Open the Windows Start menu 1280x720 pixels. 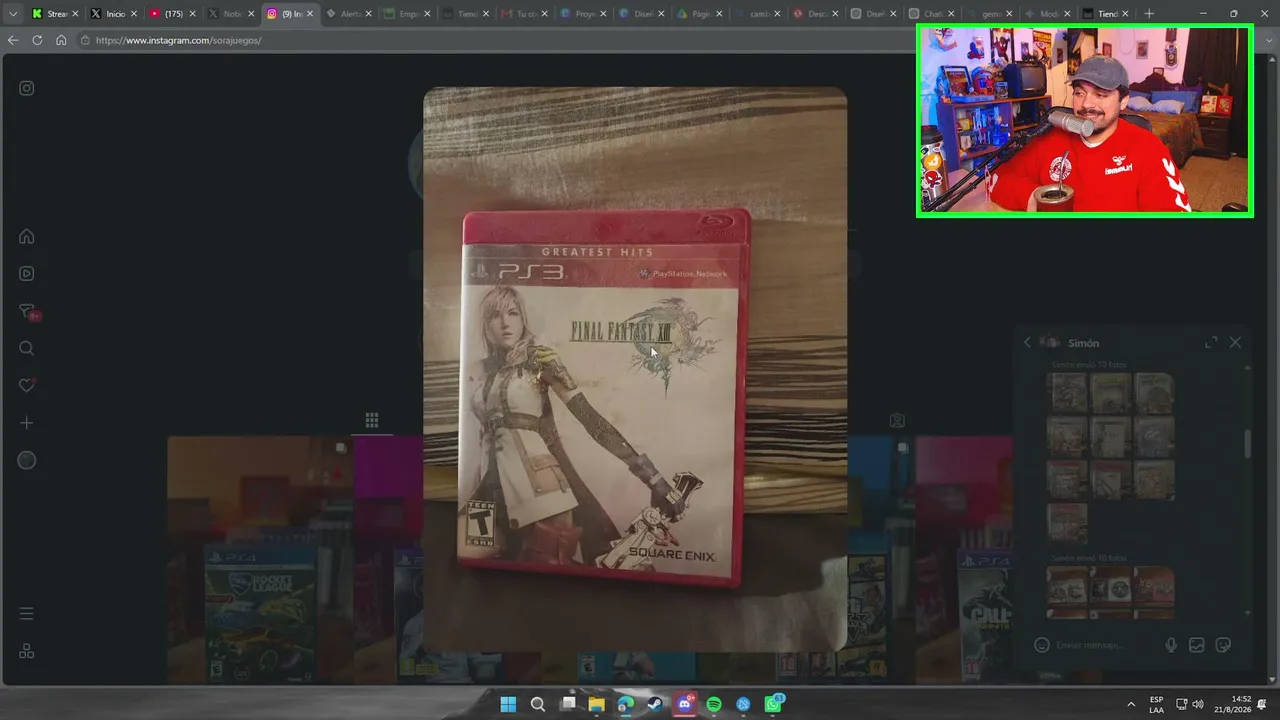[508, 704]
